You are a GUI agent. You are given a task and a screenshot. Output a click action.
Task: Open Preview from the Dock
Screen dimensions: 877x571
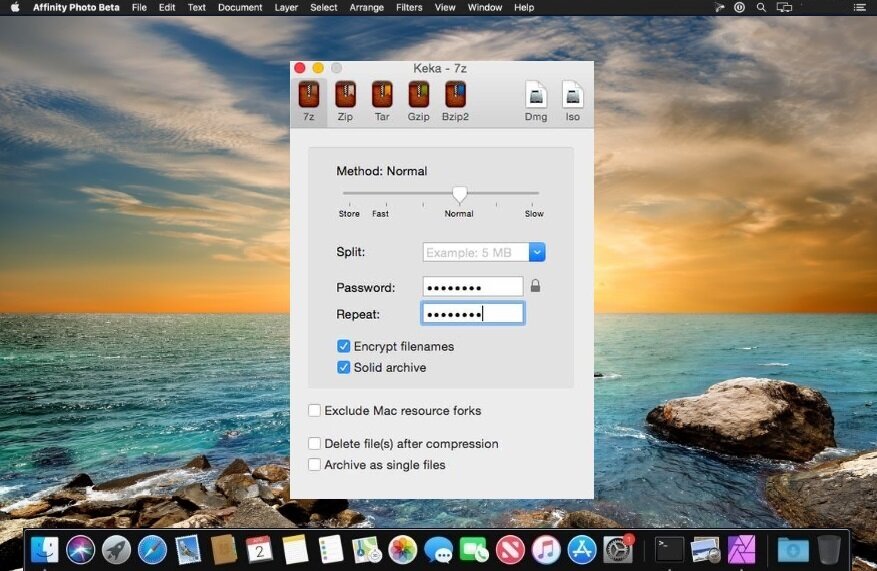pyautogui.click(x=705, y=549)
